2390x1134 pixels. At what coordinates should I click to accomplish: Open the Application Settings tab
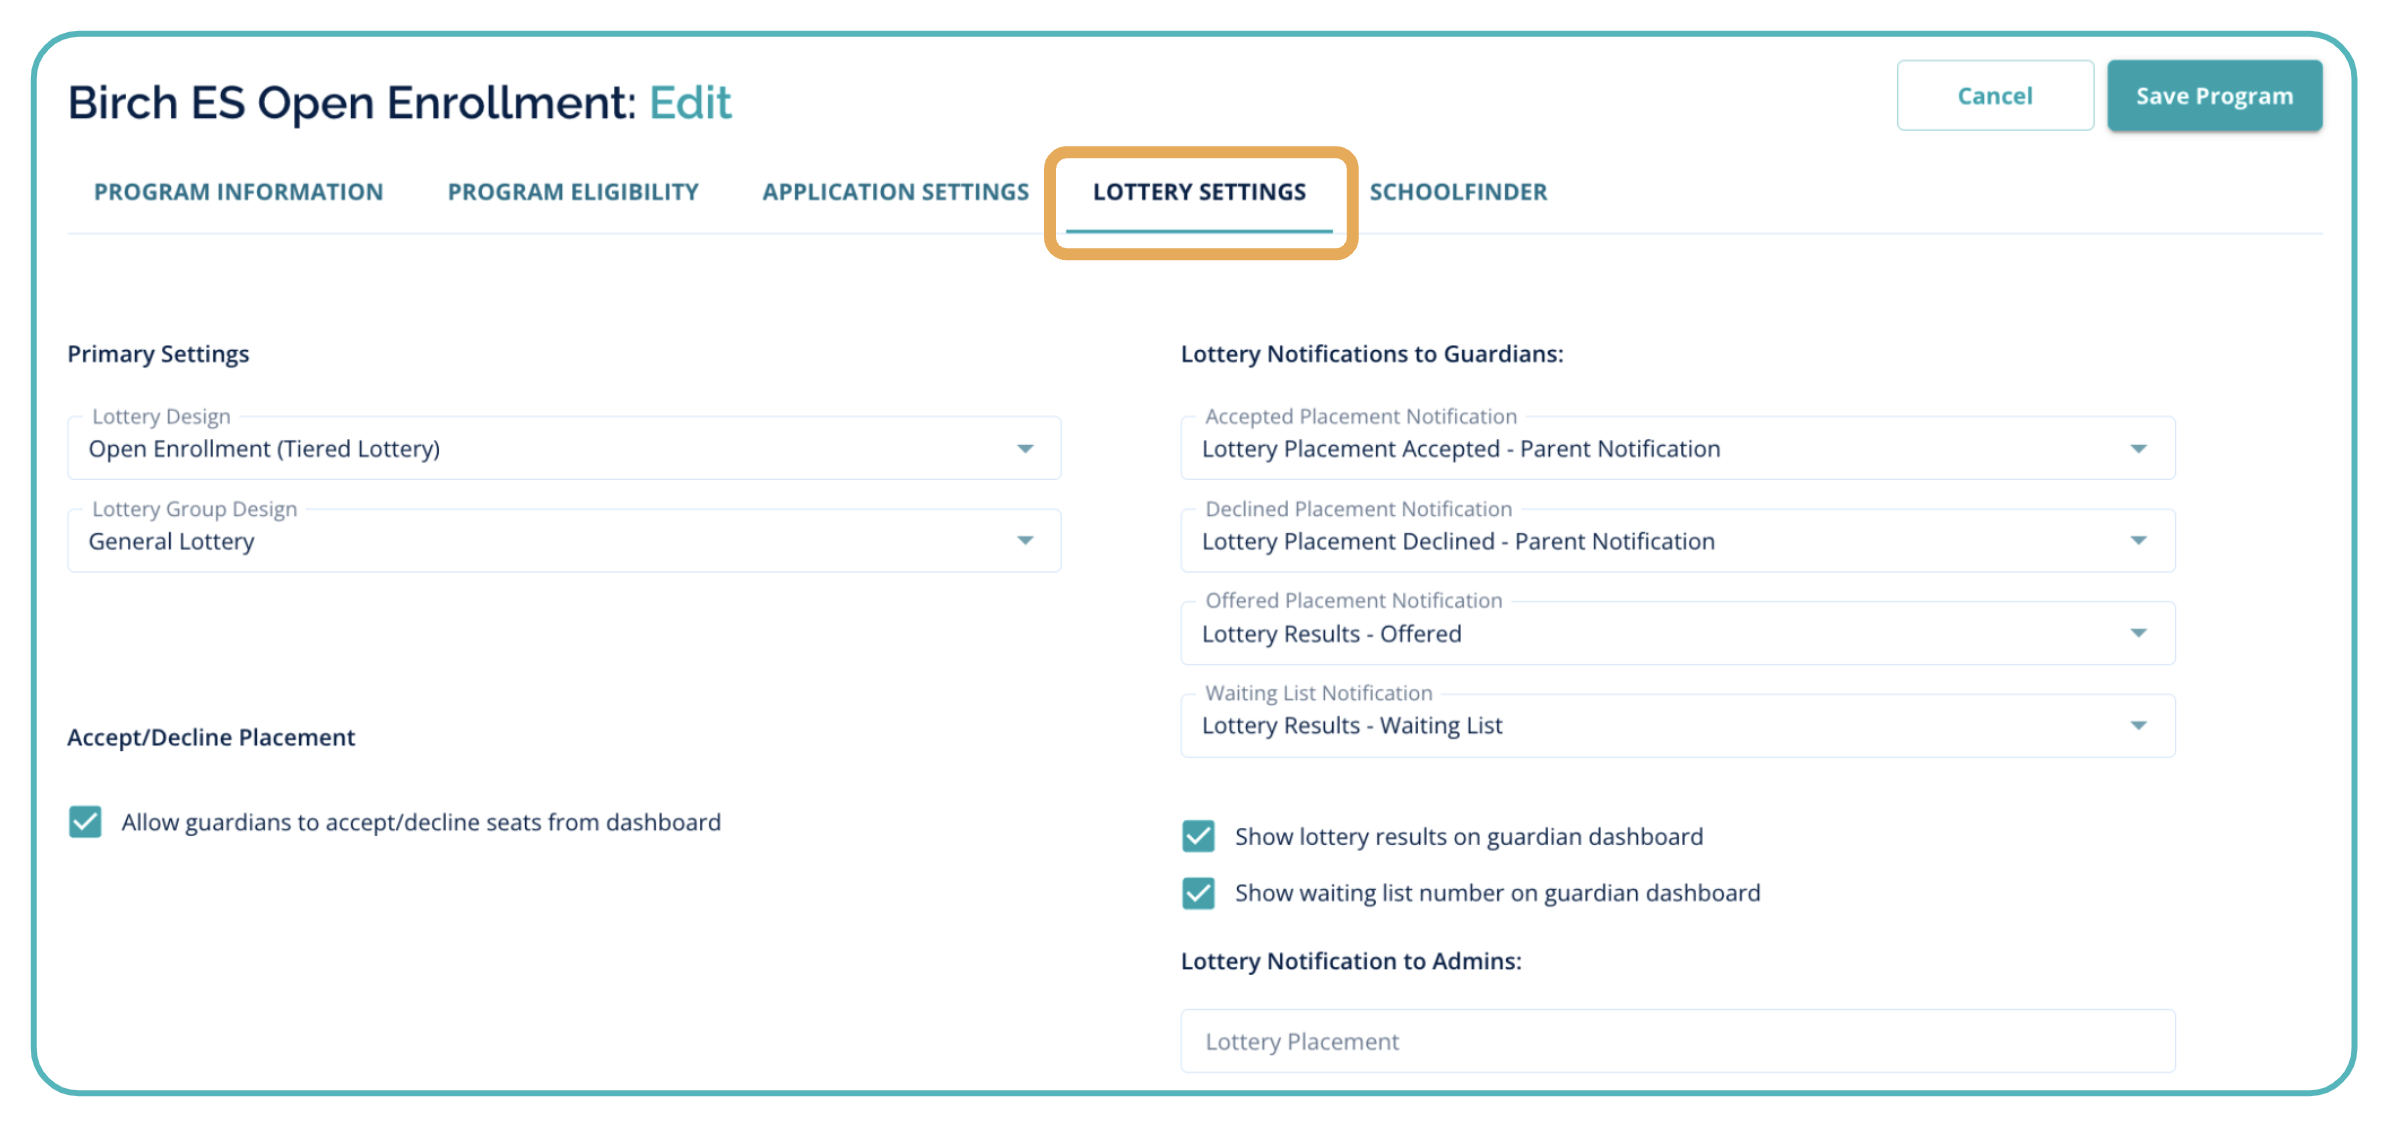pos(895,192)
